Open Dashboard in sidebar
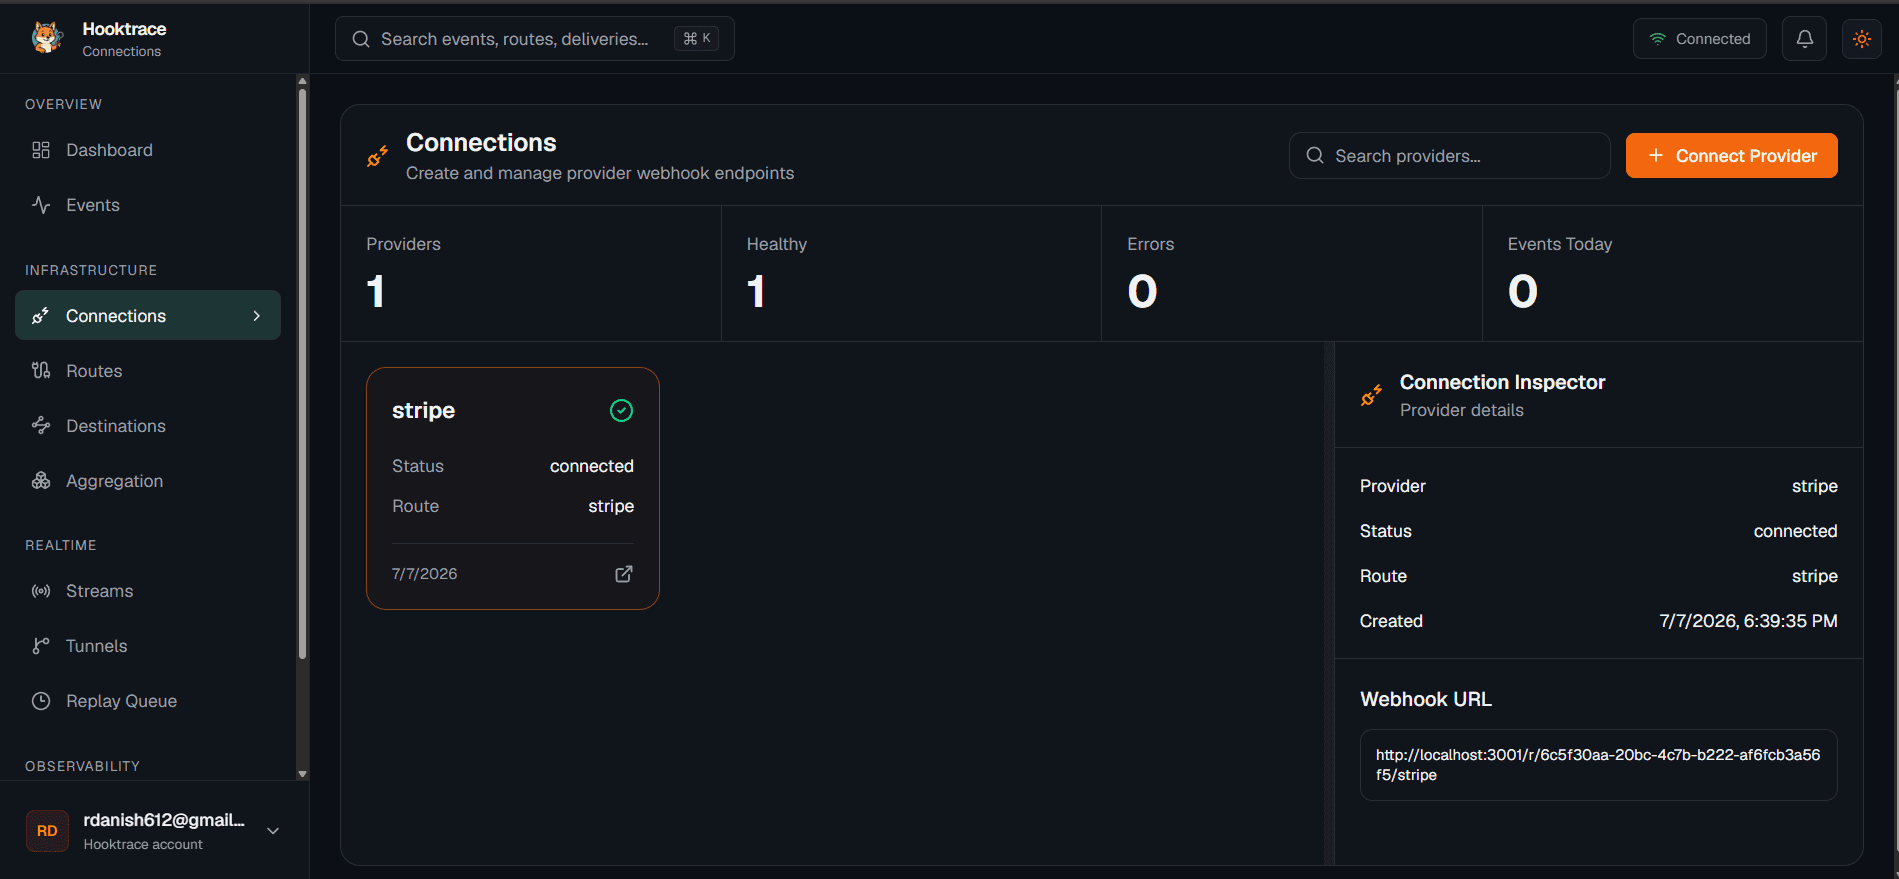Image resolution: width=1899 pixels, height=879 pixels. coord(148,150)
